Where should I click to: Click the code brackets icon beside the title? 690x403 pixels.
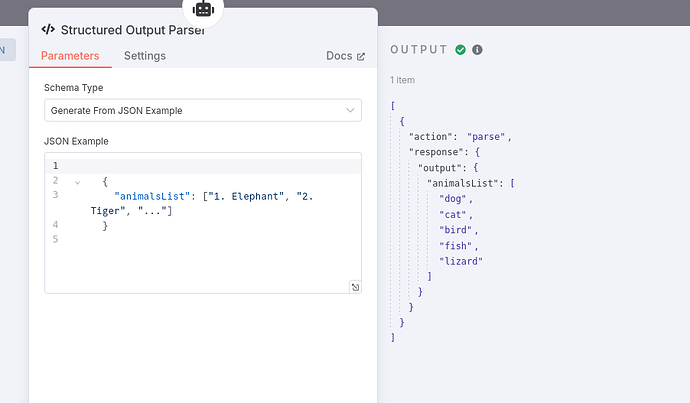click(x=47, y=30)
